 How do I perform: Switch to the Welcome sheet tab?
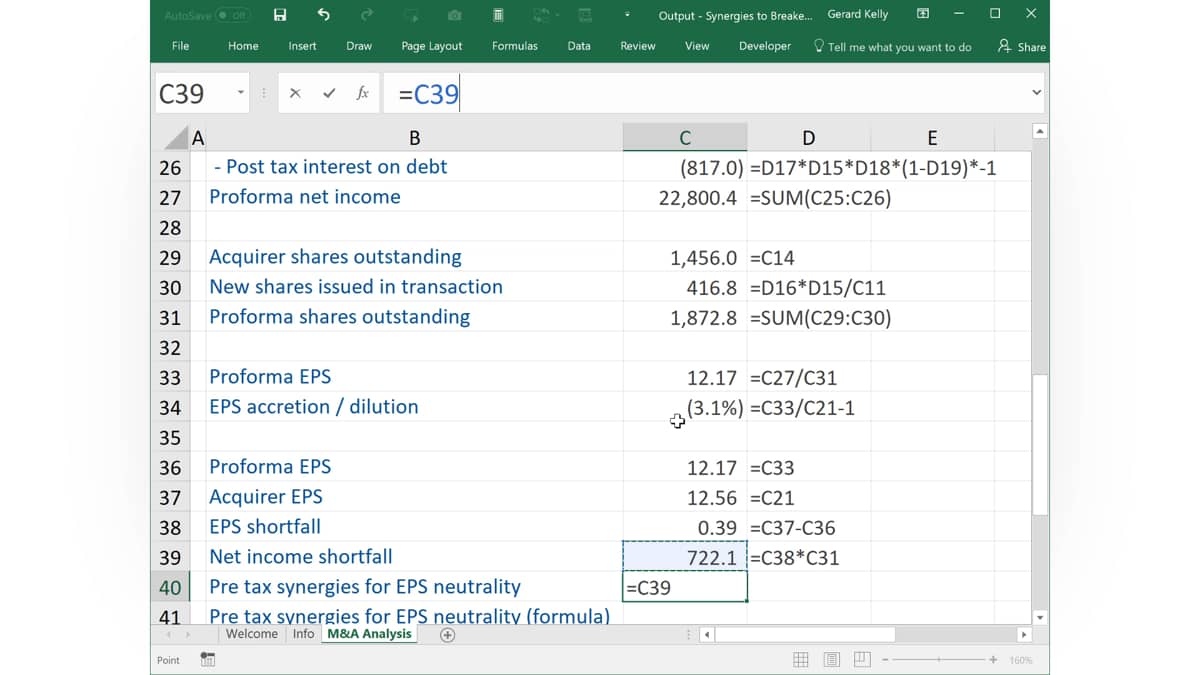[252, 634]
